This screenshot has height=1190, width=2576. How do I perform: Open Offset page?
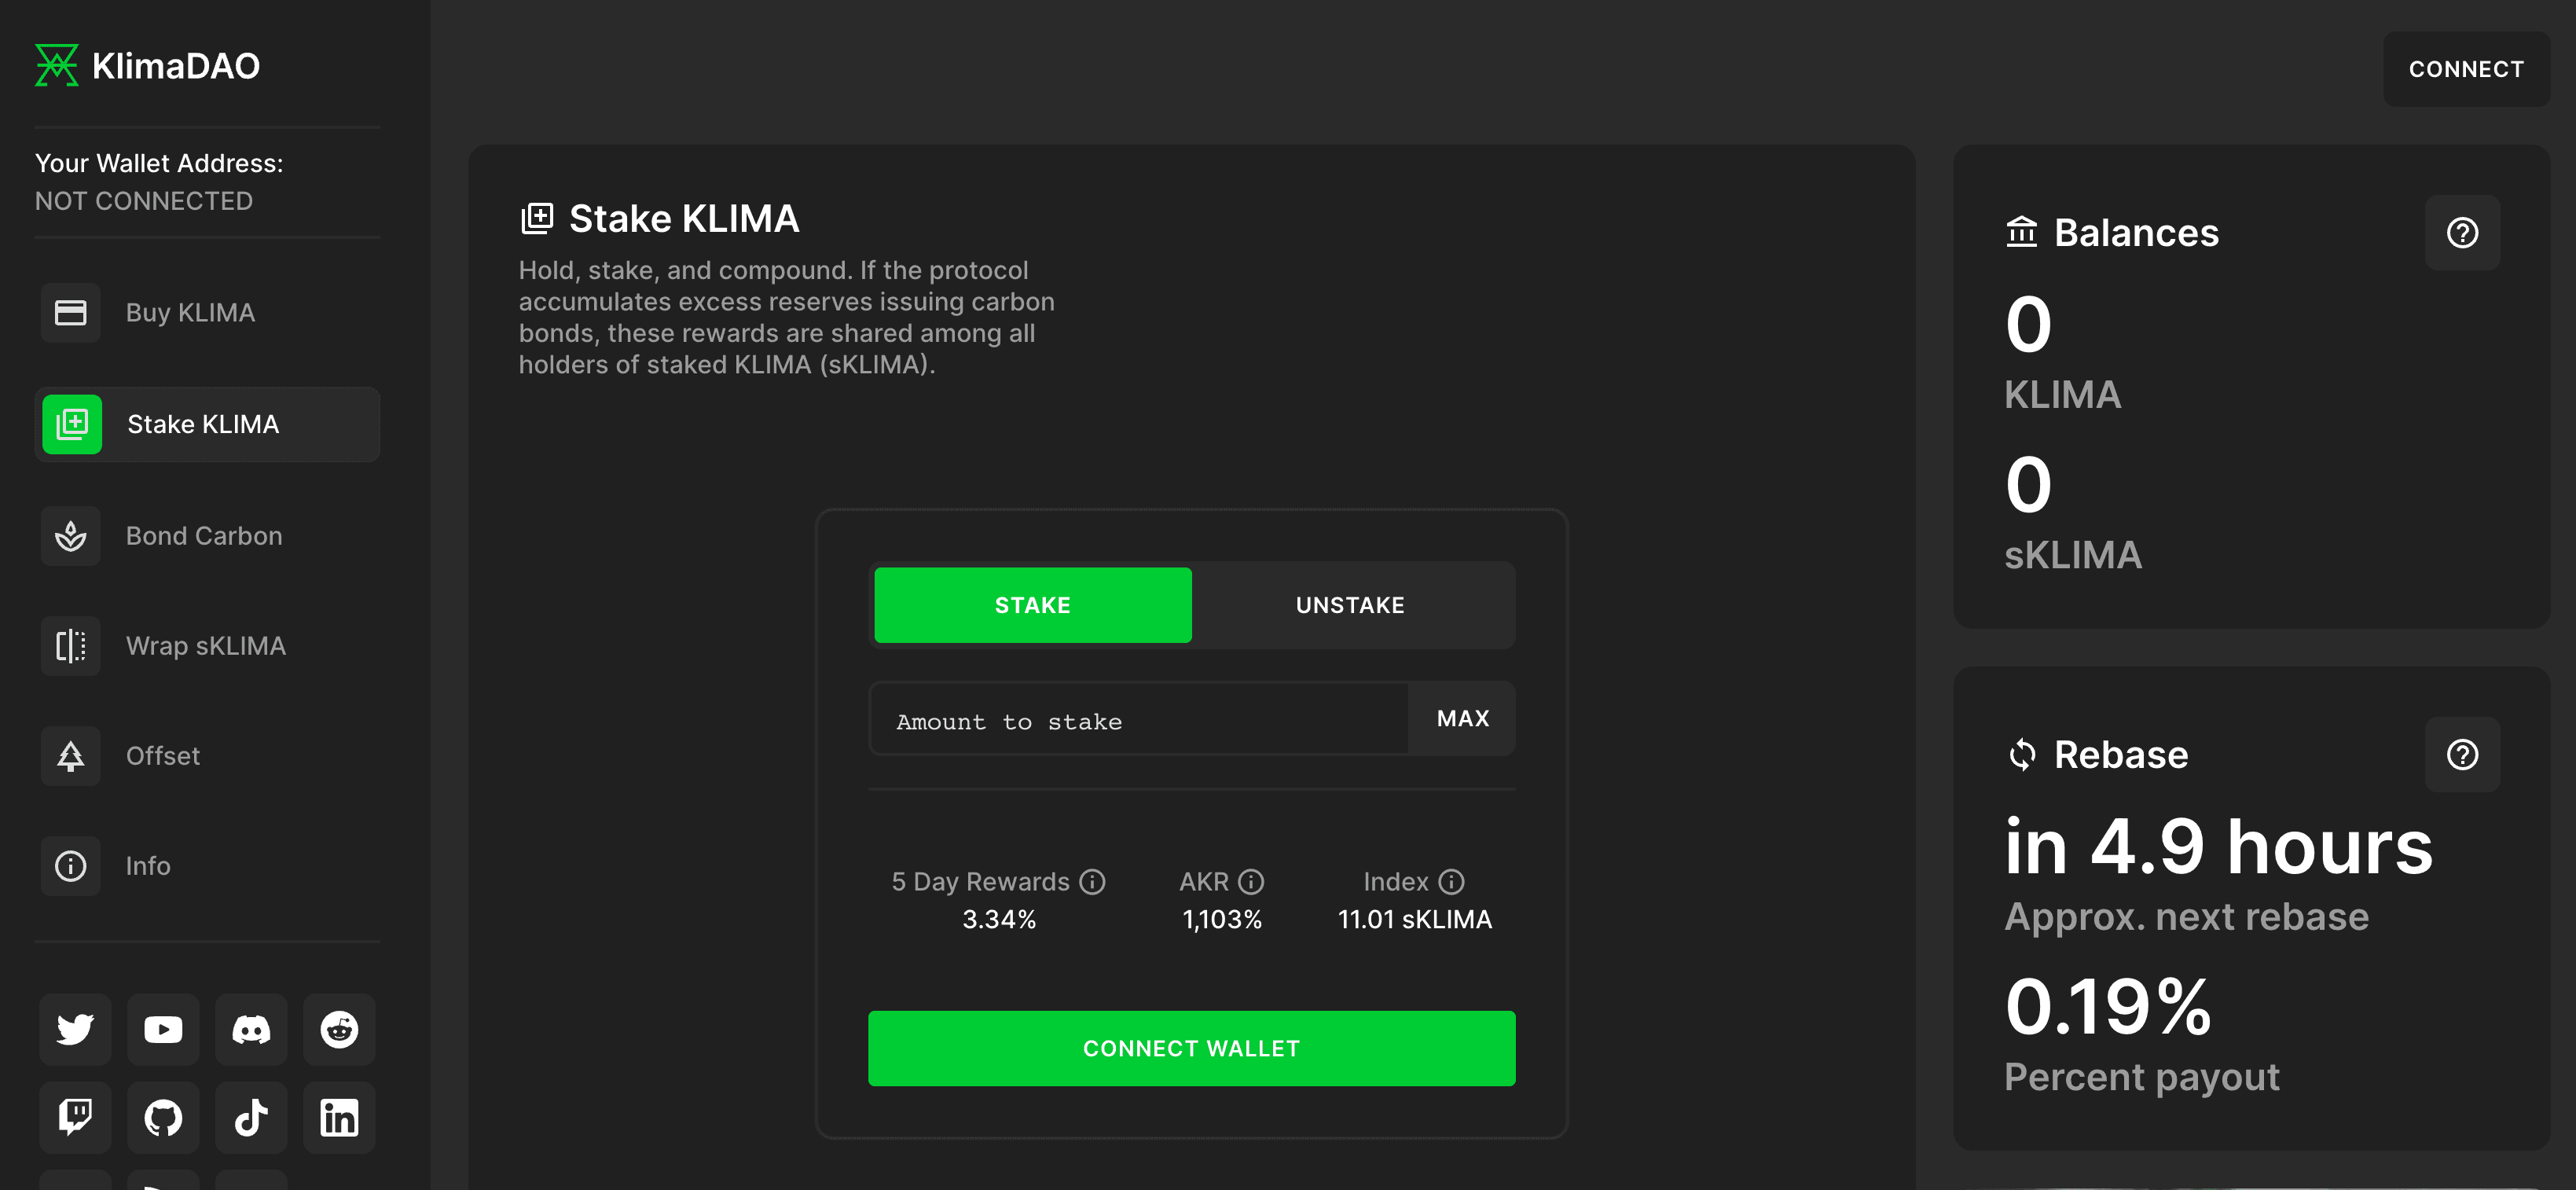click(x=163, y=755)
